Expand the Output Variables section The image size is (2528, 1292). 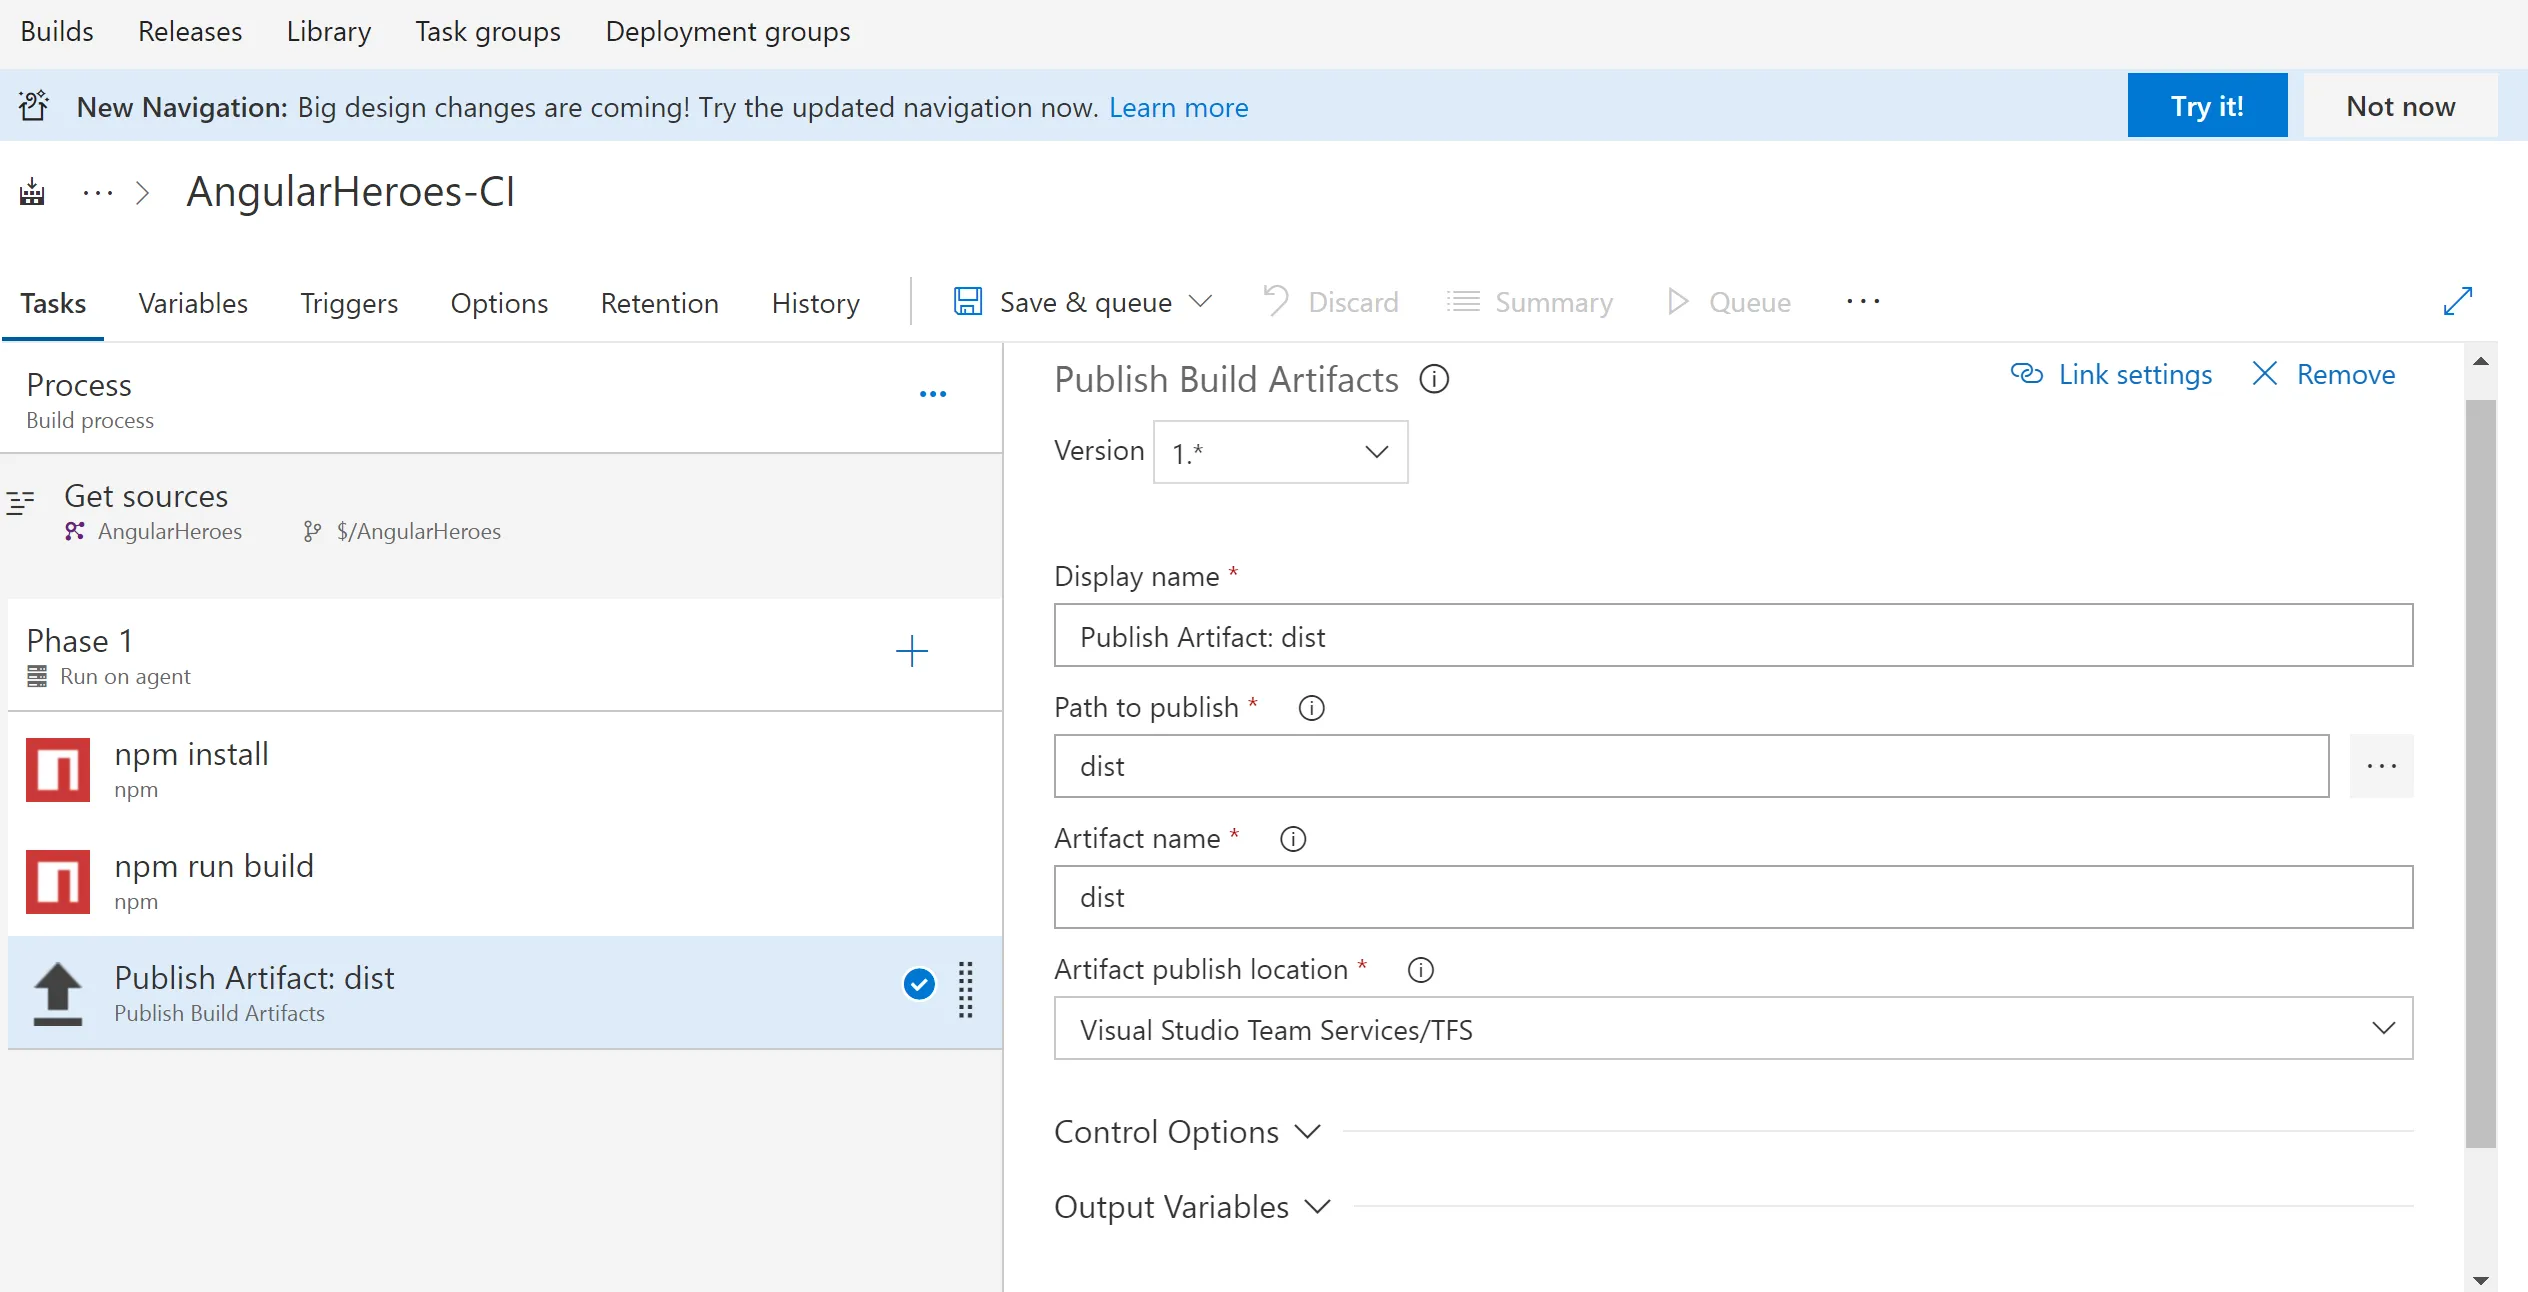(1192, 1207)
